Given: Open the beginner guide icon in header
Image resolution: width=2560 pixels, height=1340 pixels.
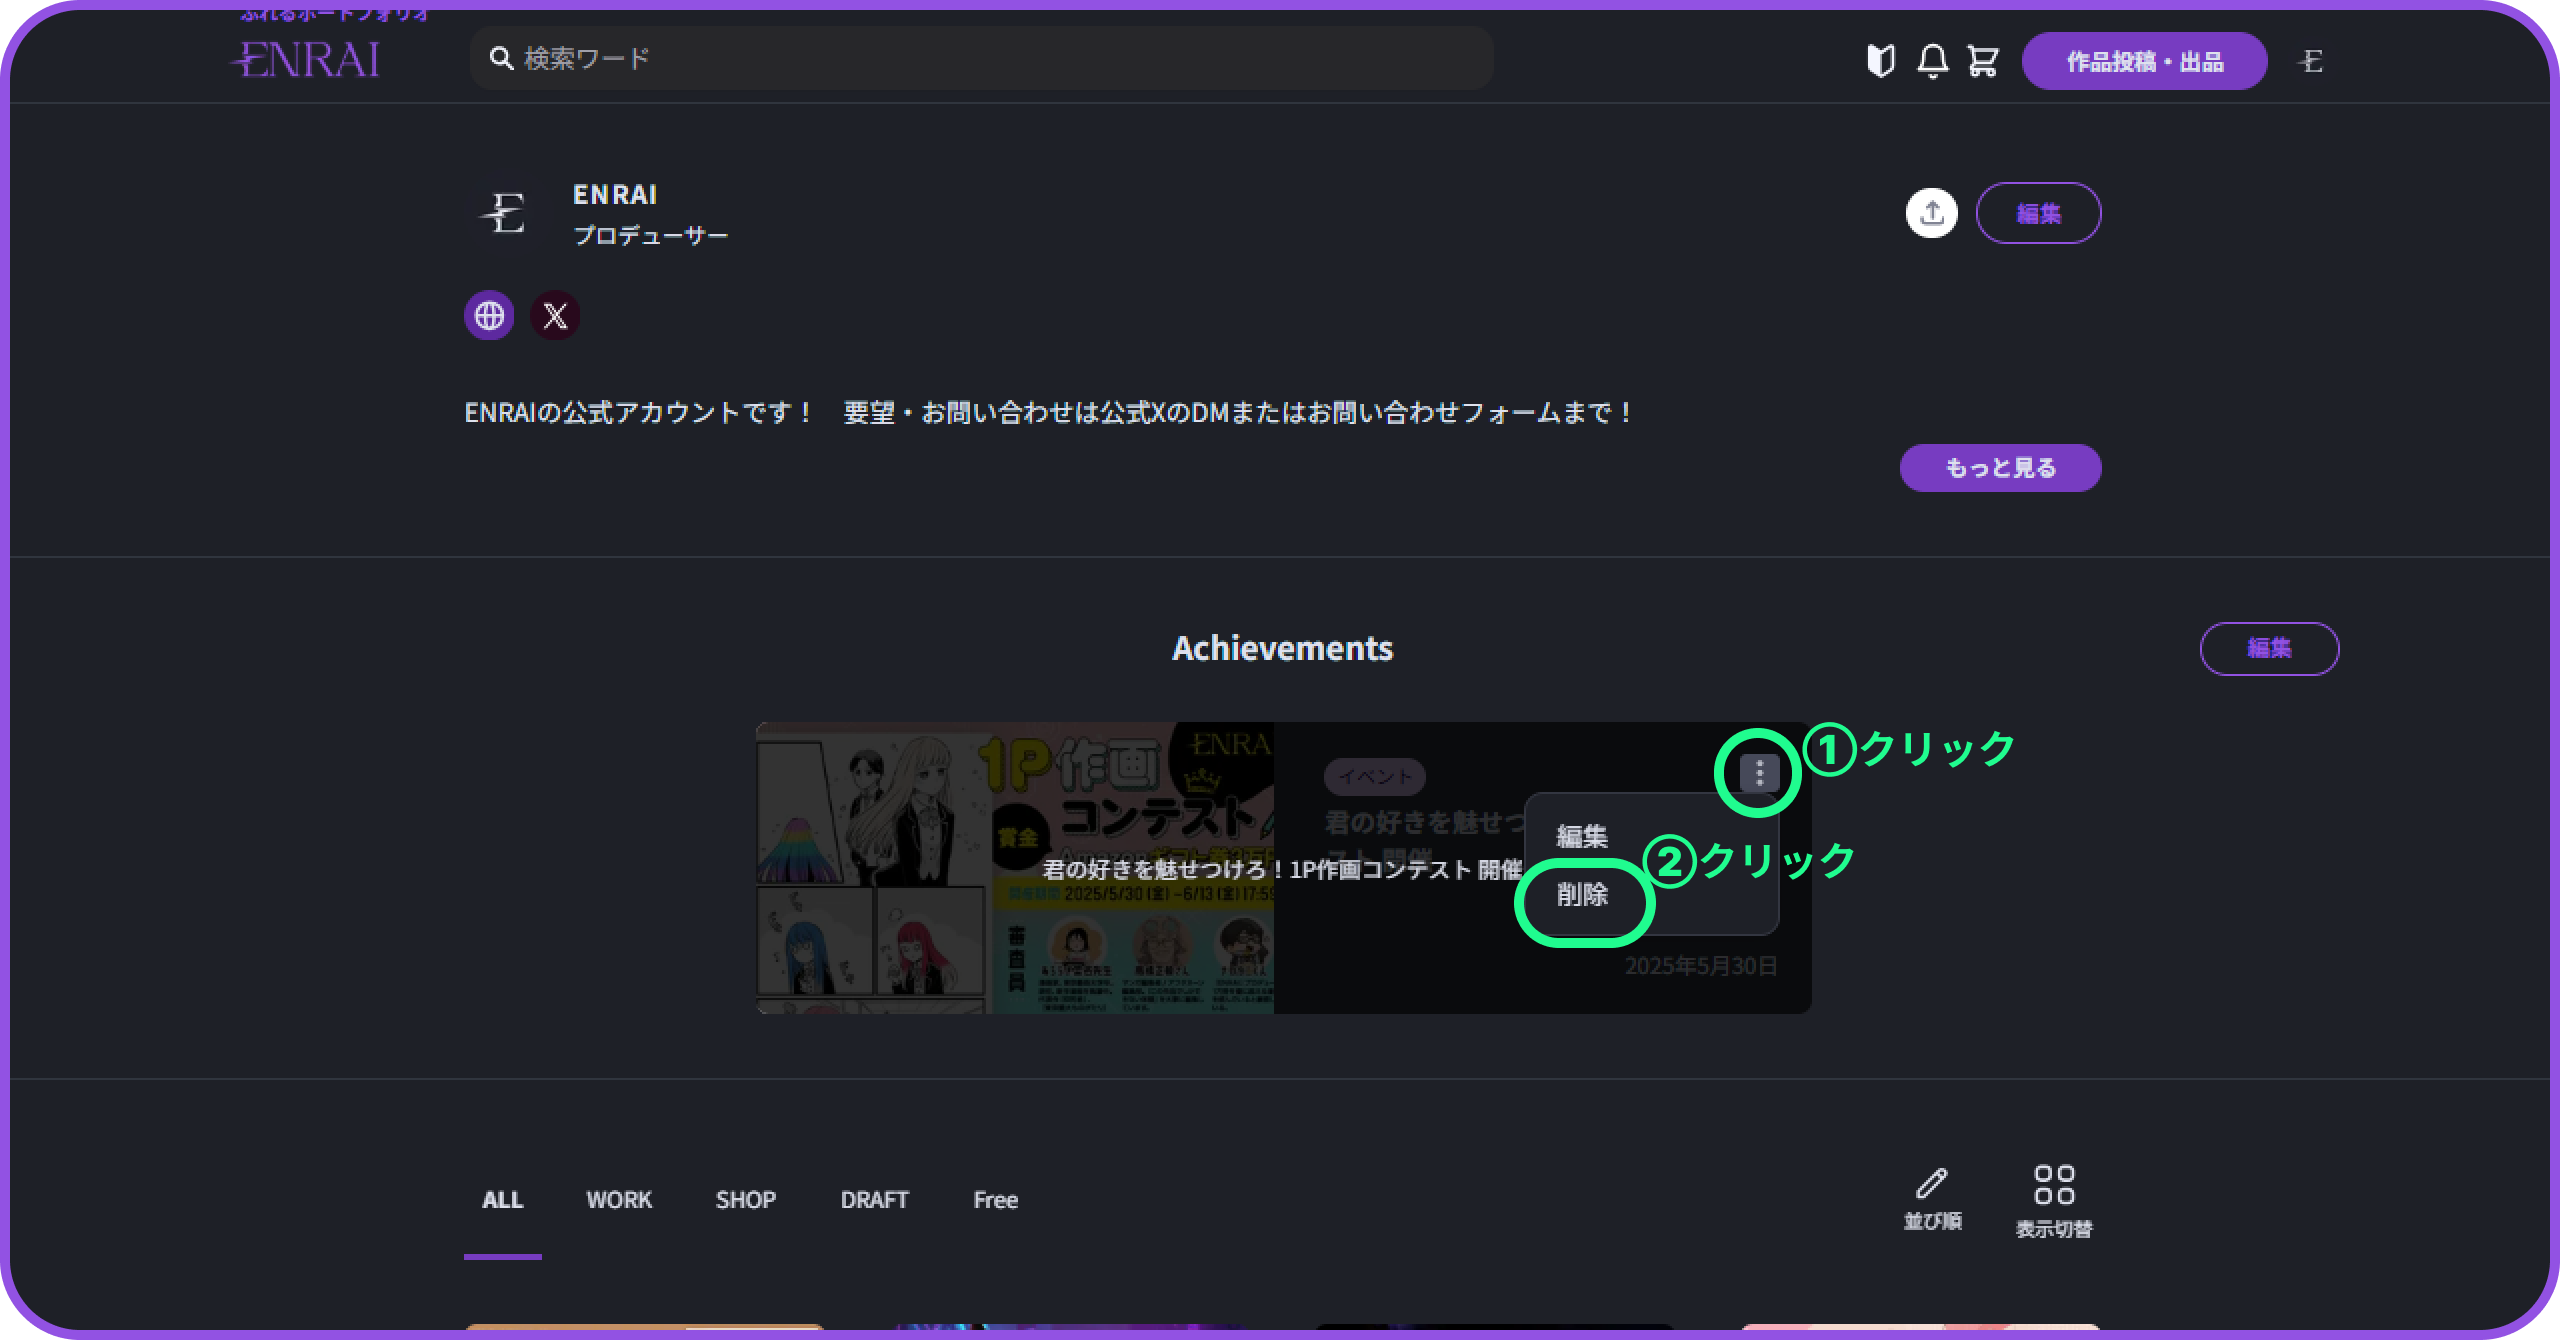Looking at the screenshot, I should [x=1880, y=61].
